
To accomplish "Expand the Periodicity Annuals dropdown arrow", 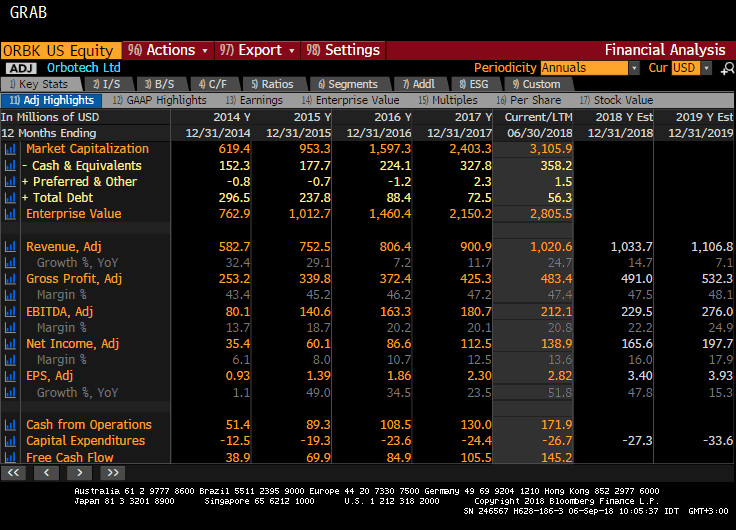I will pos(634,68).
